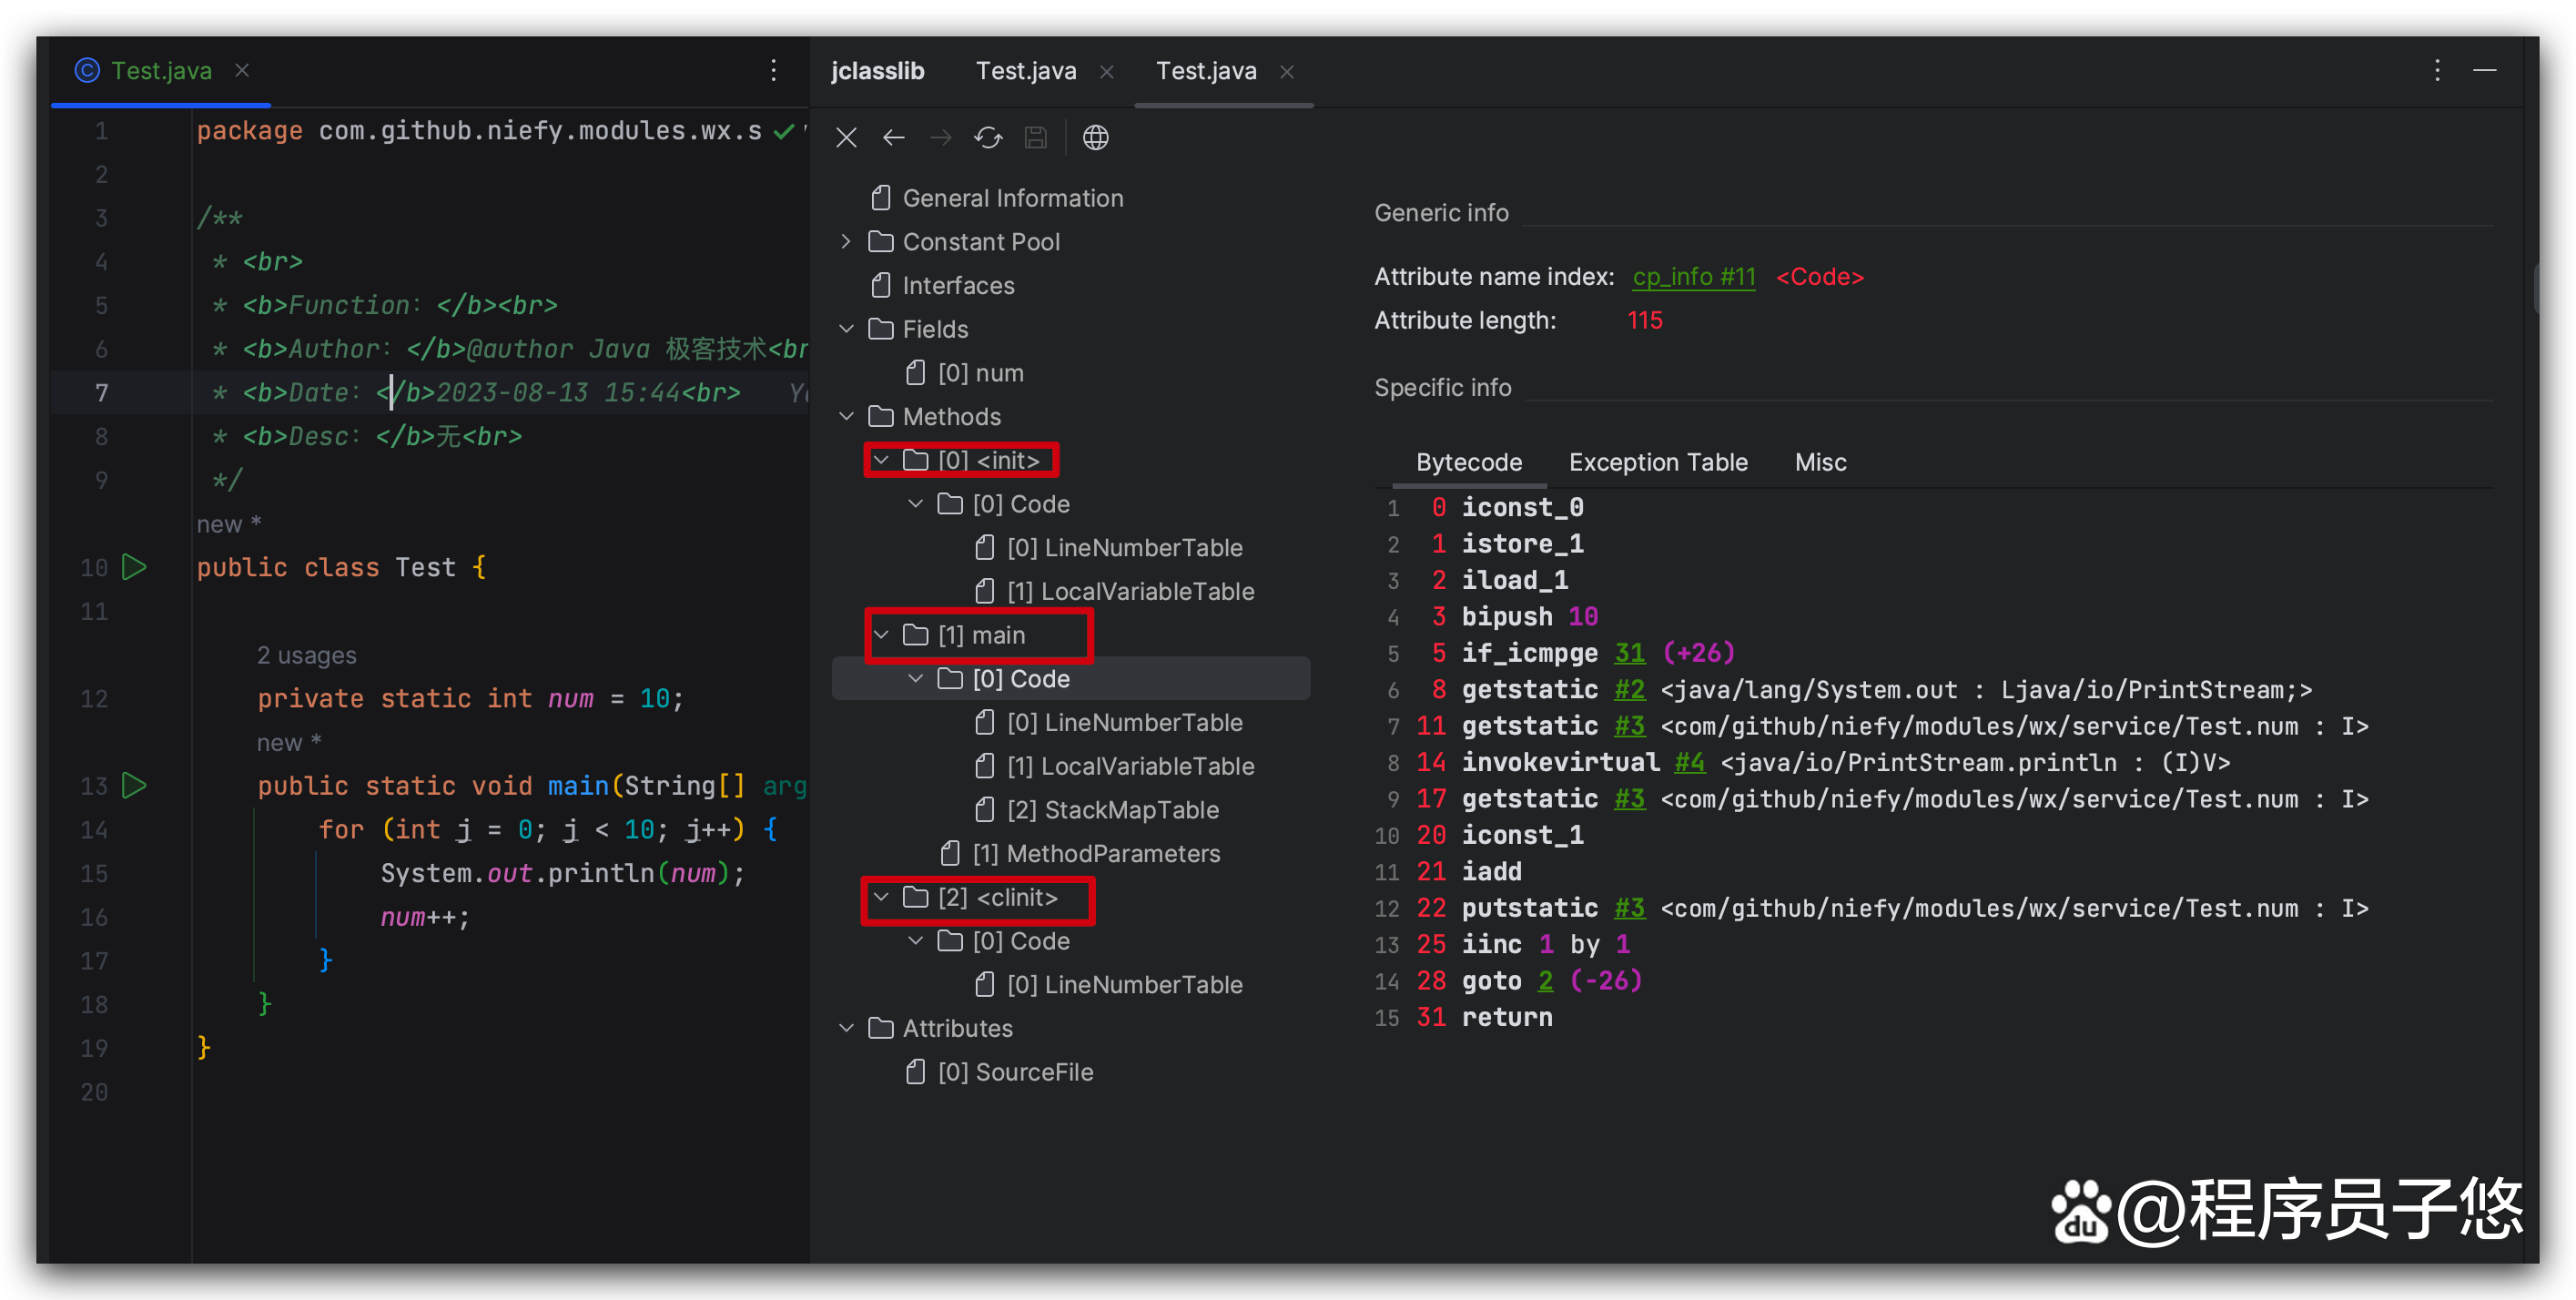Run class Test via gutter arrow
Screen dimensions: 2576x1300
[134, 568]
